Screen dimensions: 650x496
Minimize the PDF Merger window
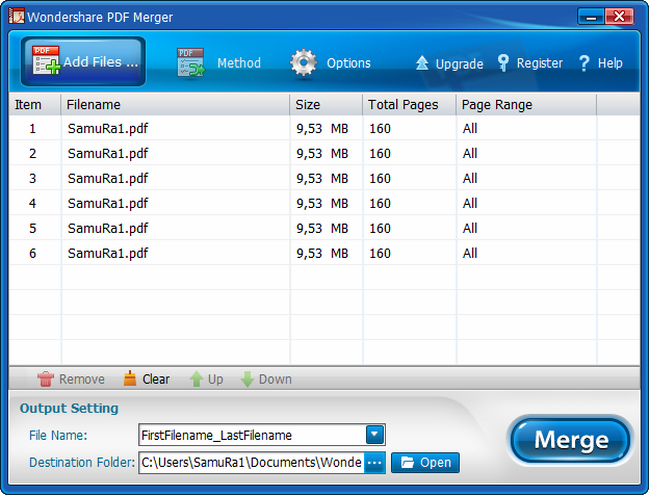click(591, 17)
